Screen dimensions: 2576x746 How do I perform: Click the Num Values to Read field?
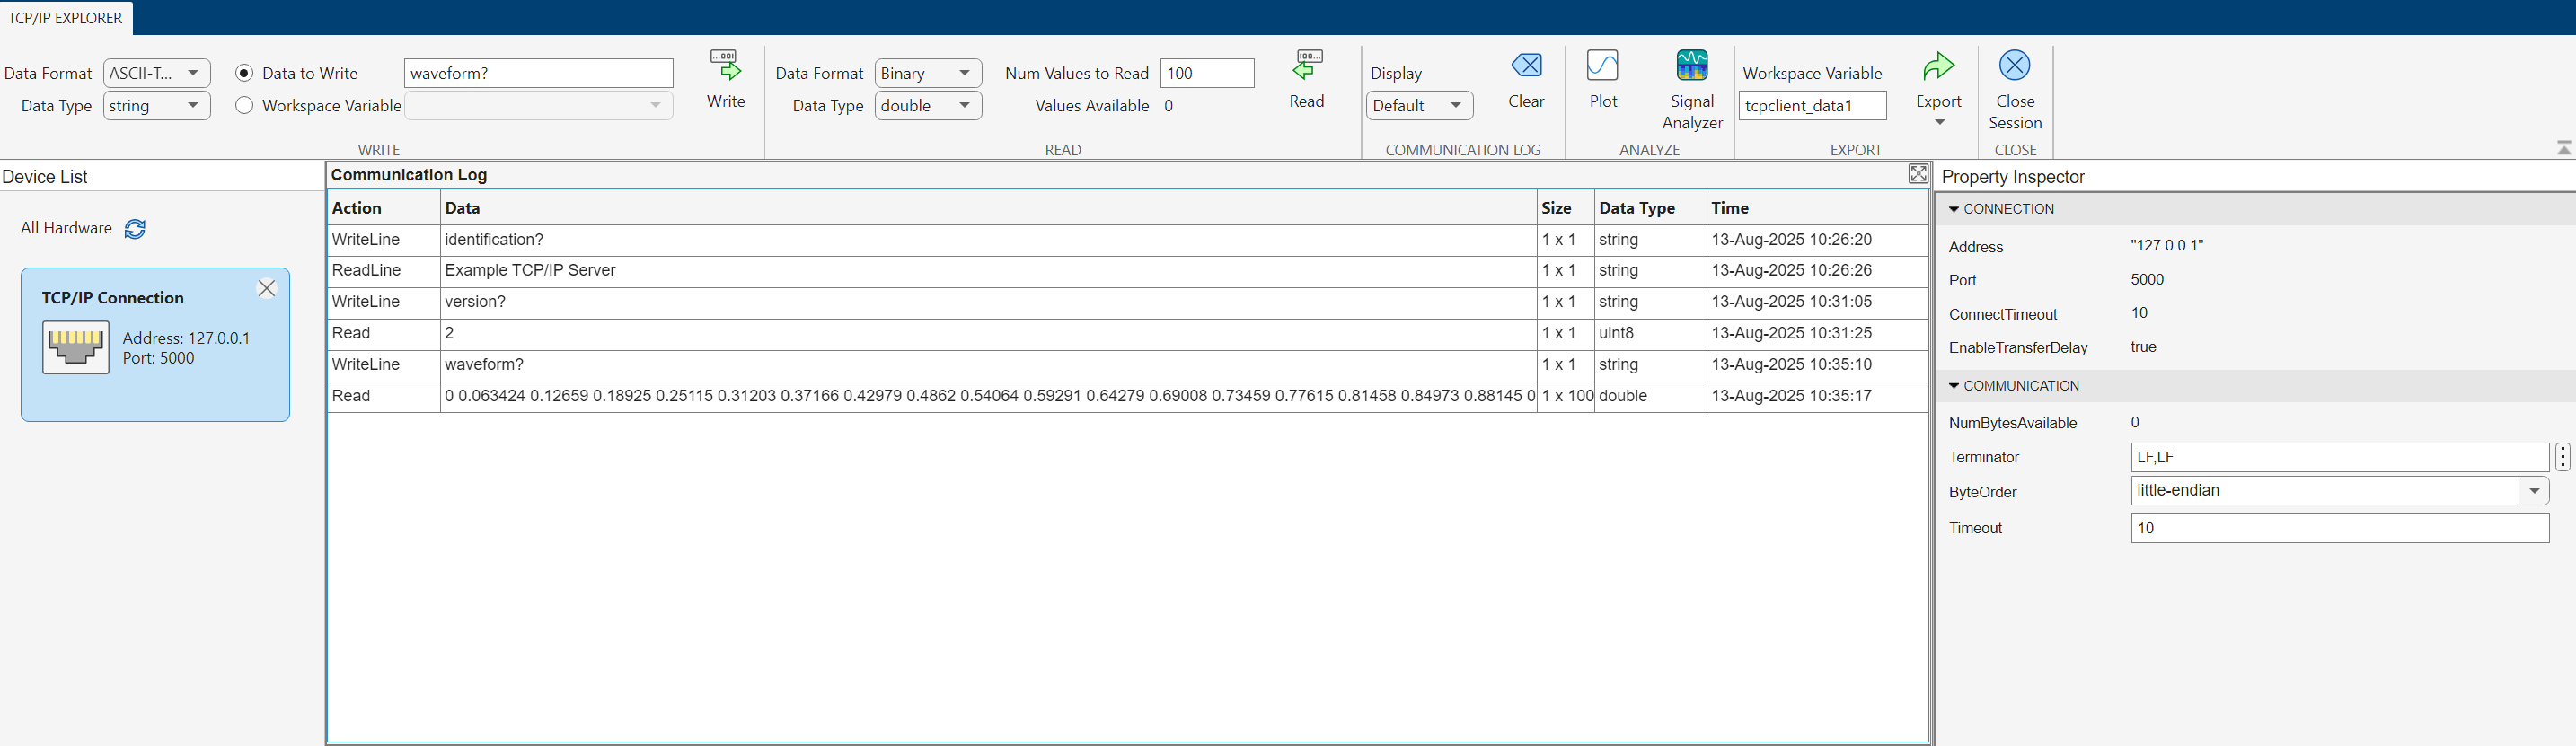click(x=1206, y=73)
